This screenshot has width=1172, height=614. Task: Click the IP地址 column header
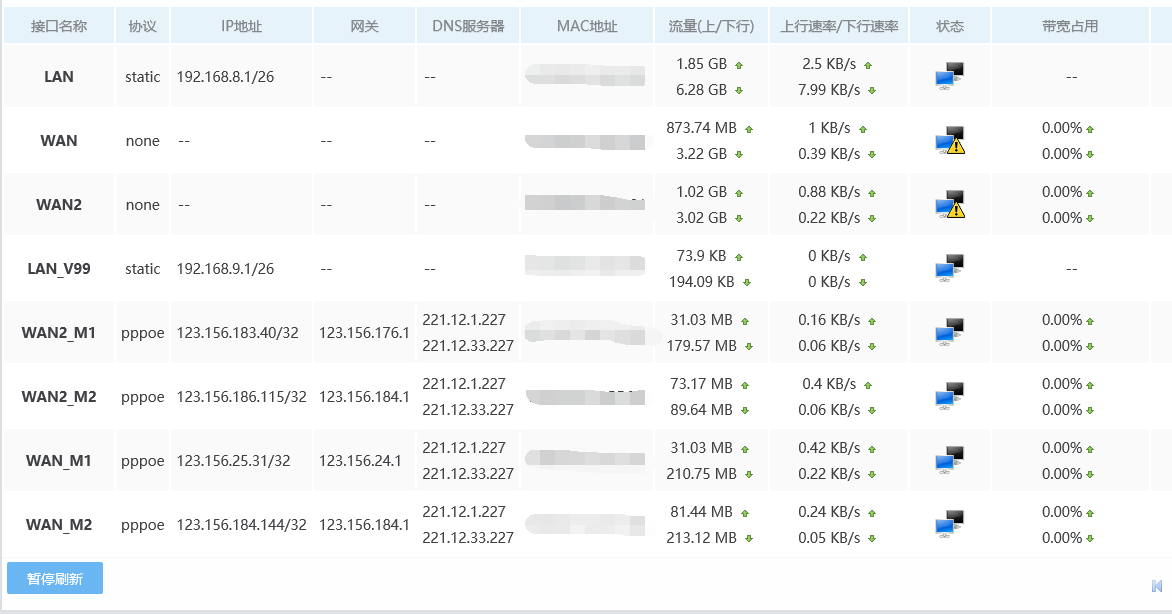241,26
